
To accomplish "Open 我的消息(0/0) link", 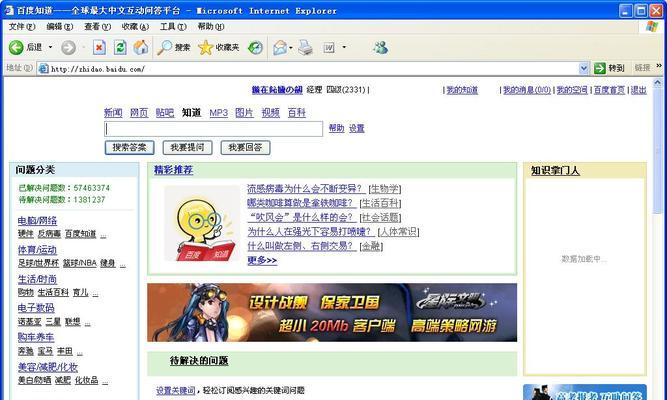I will click(527, 90).
